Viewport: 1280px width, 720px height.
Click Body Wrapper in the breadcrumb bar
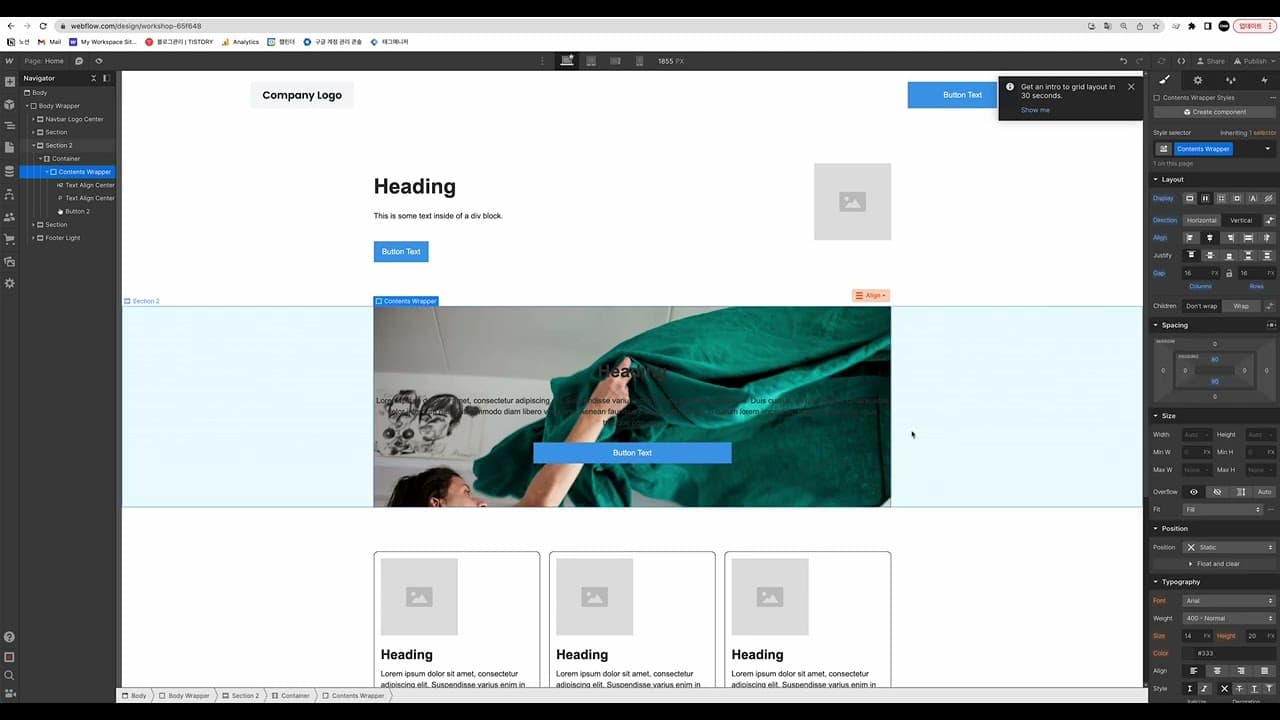point(188,695)
